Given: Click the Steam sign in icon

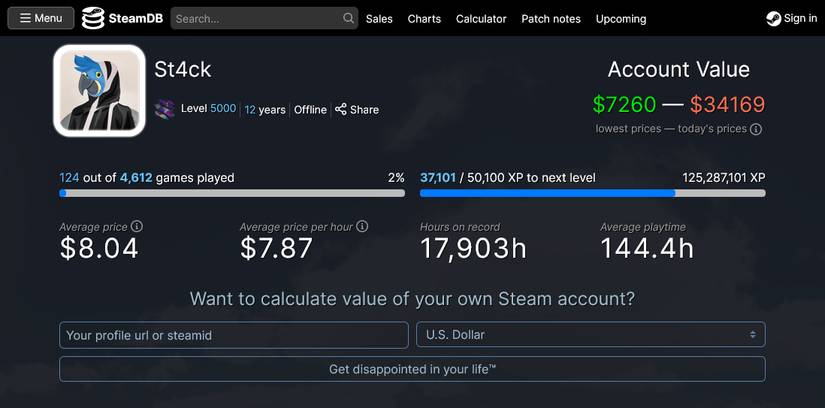Looking at the screenshot, I should (x=773, y=18).
